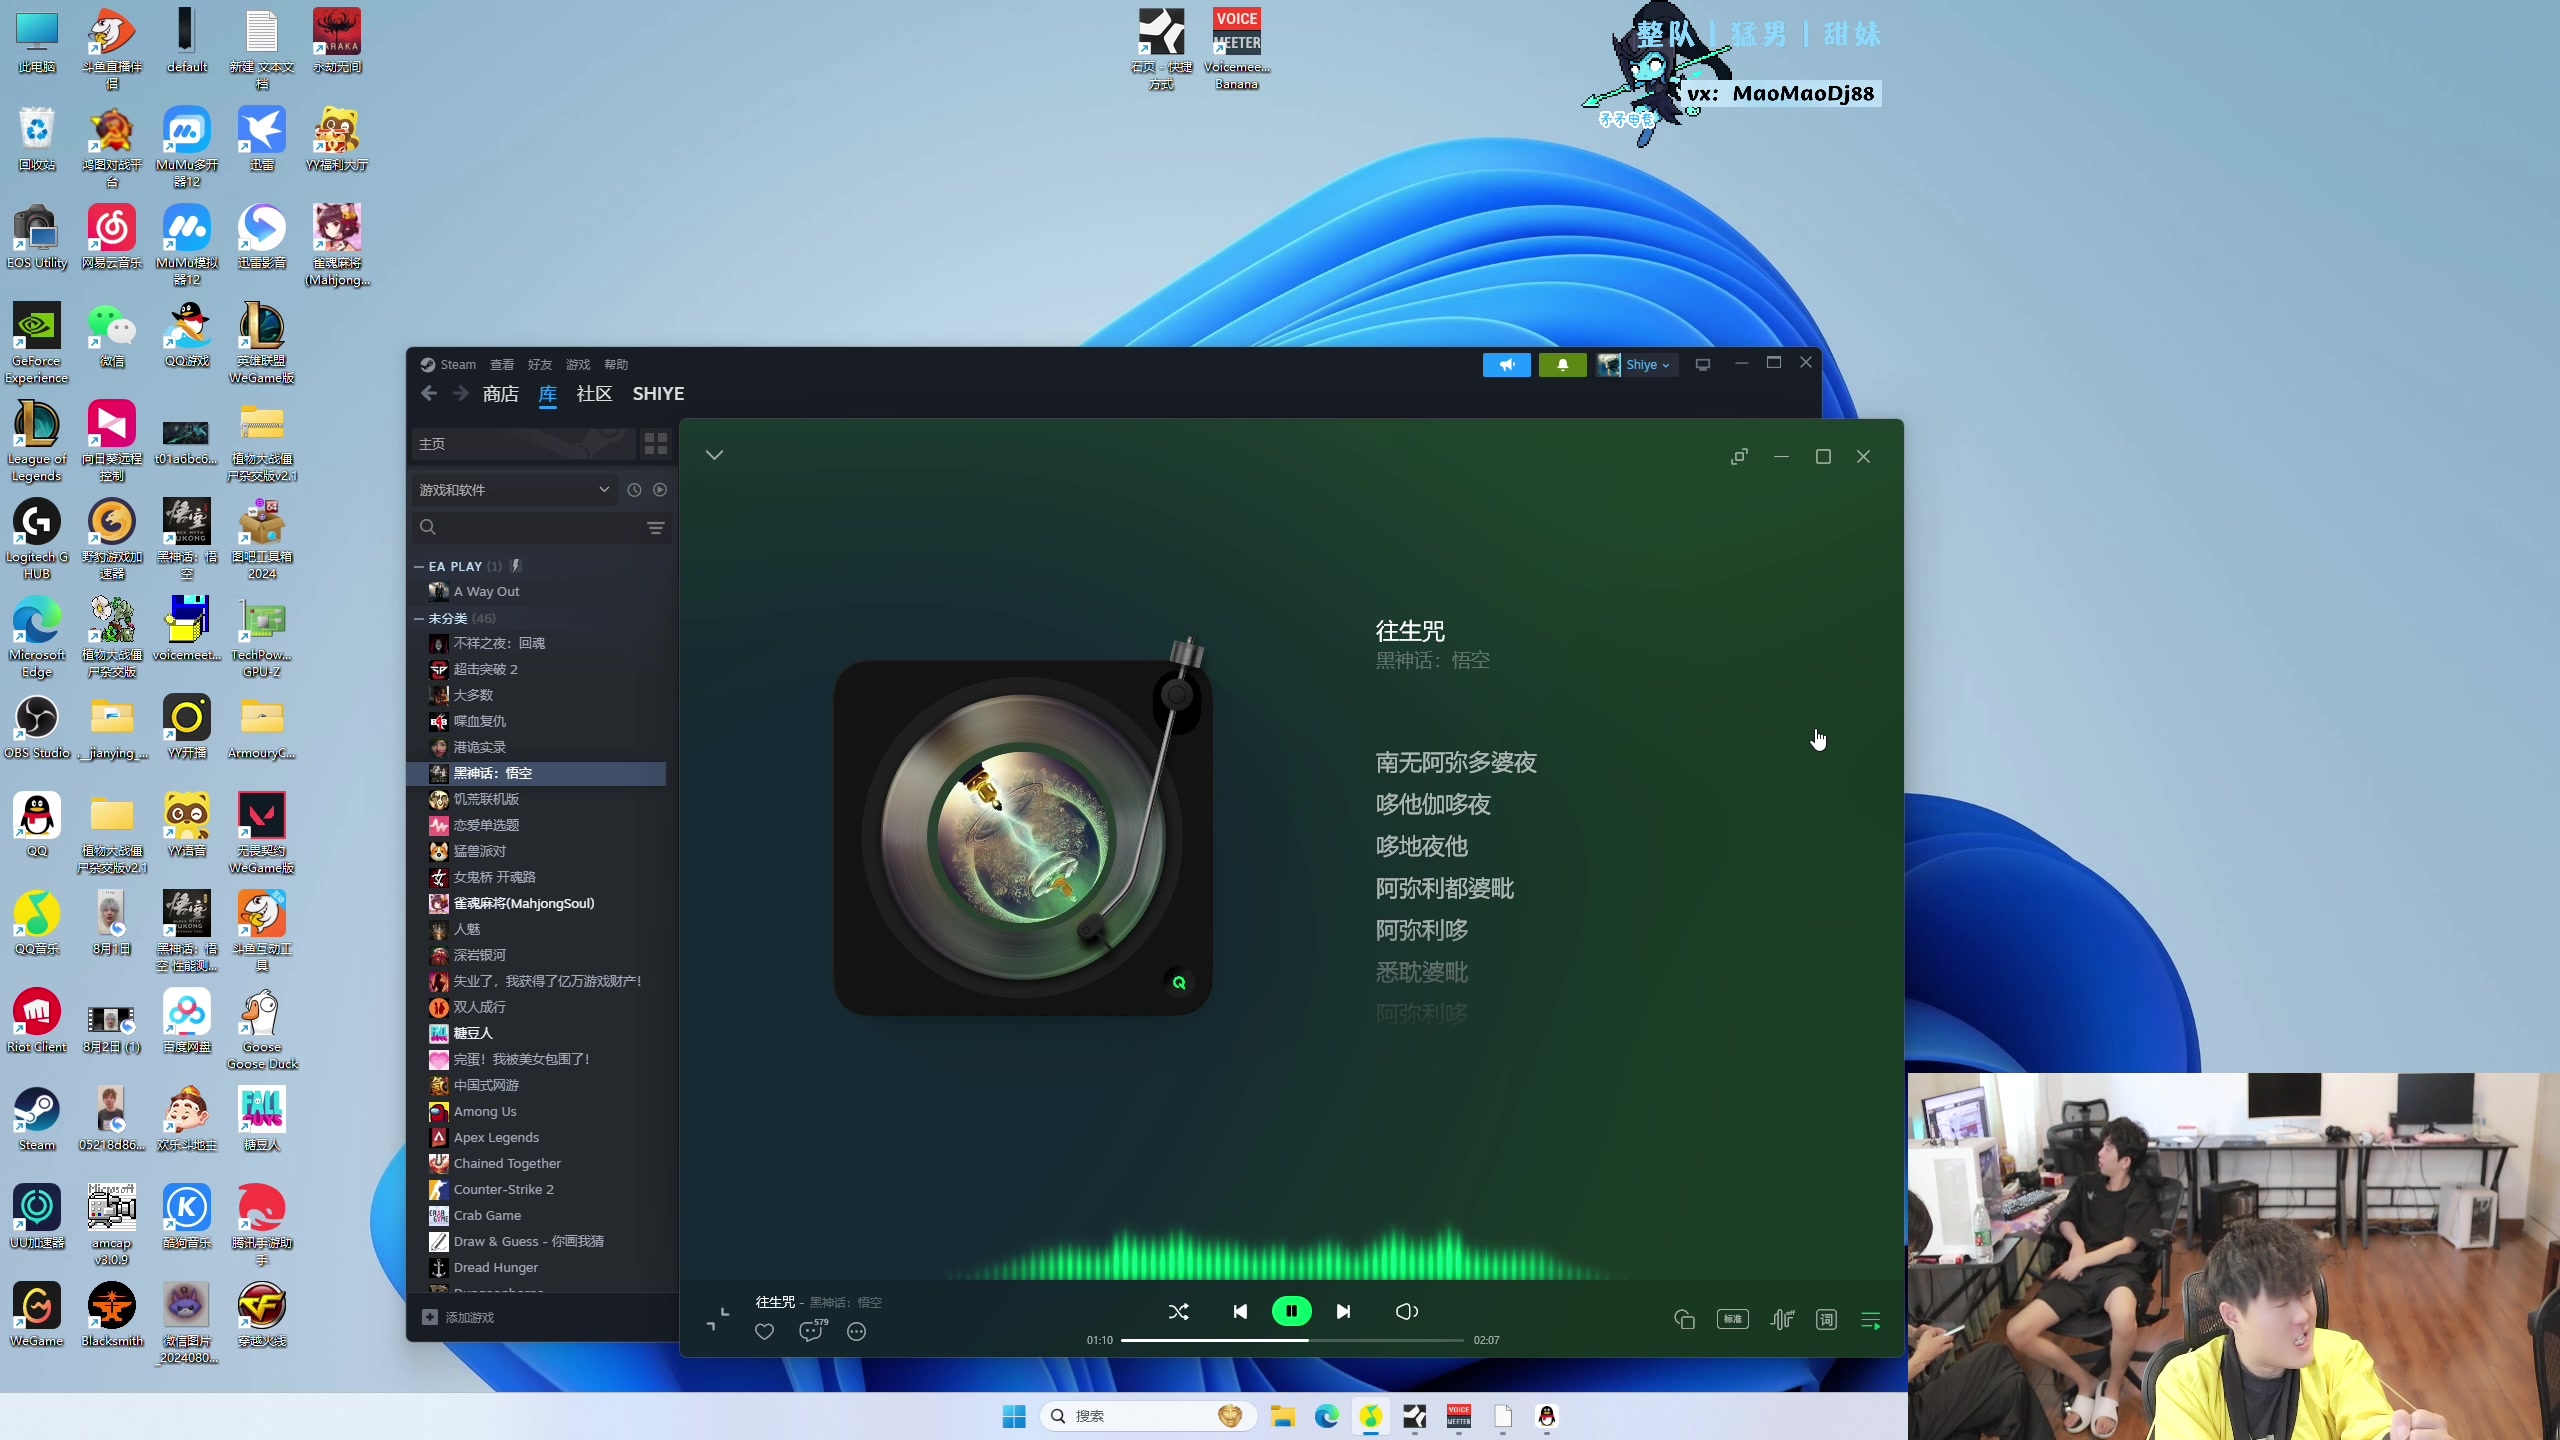2560x1440 pixels.
Task: Click the heart/favorite icon on track
Action: [x=763, y=1333]
